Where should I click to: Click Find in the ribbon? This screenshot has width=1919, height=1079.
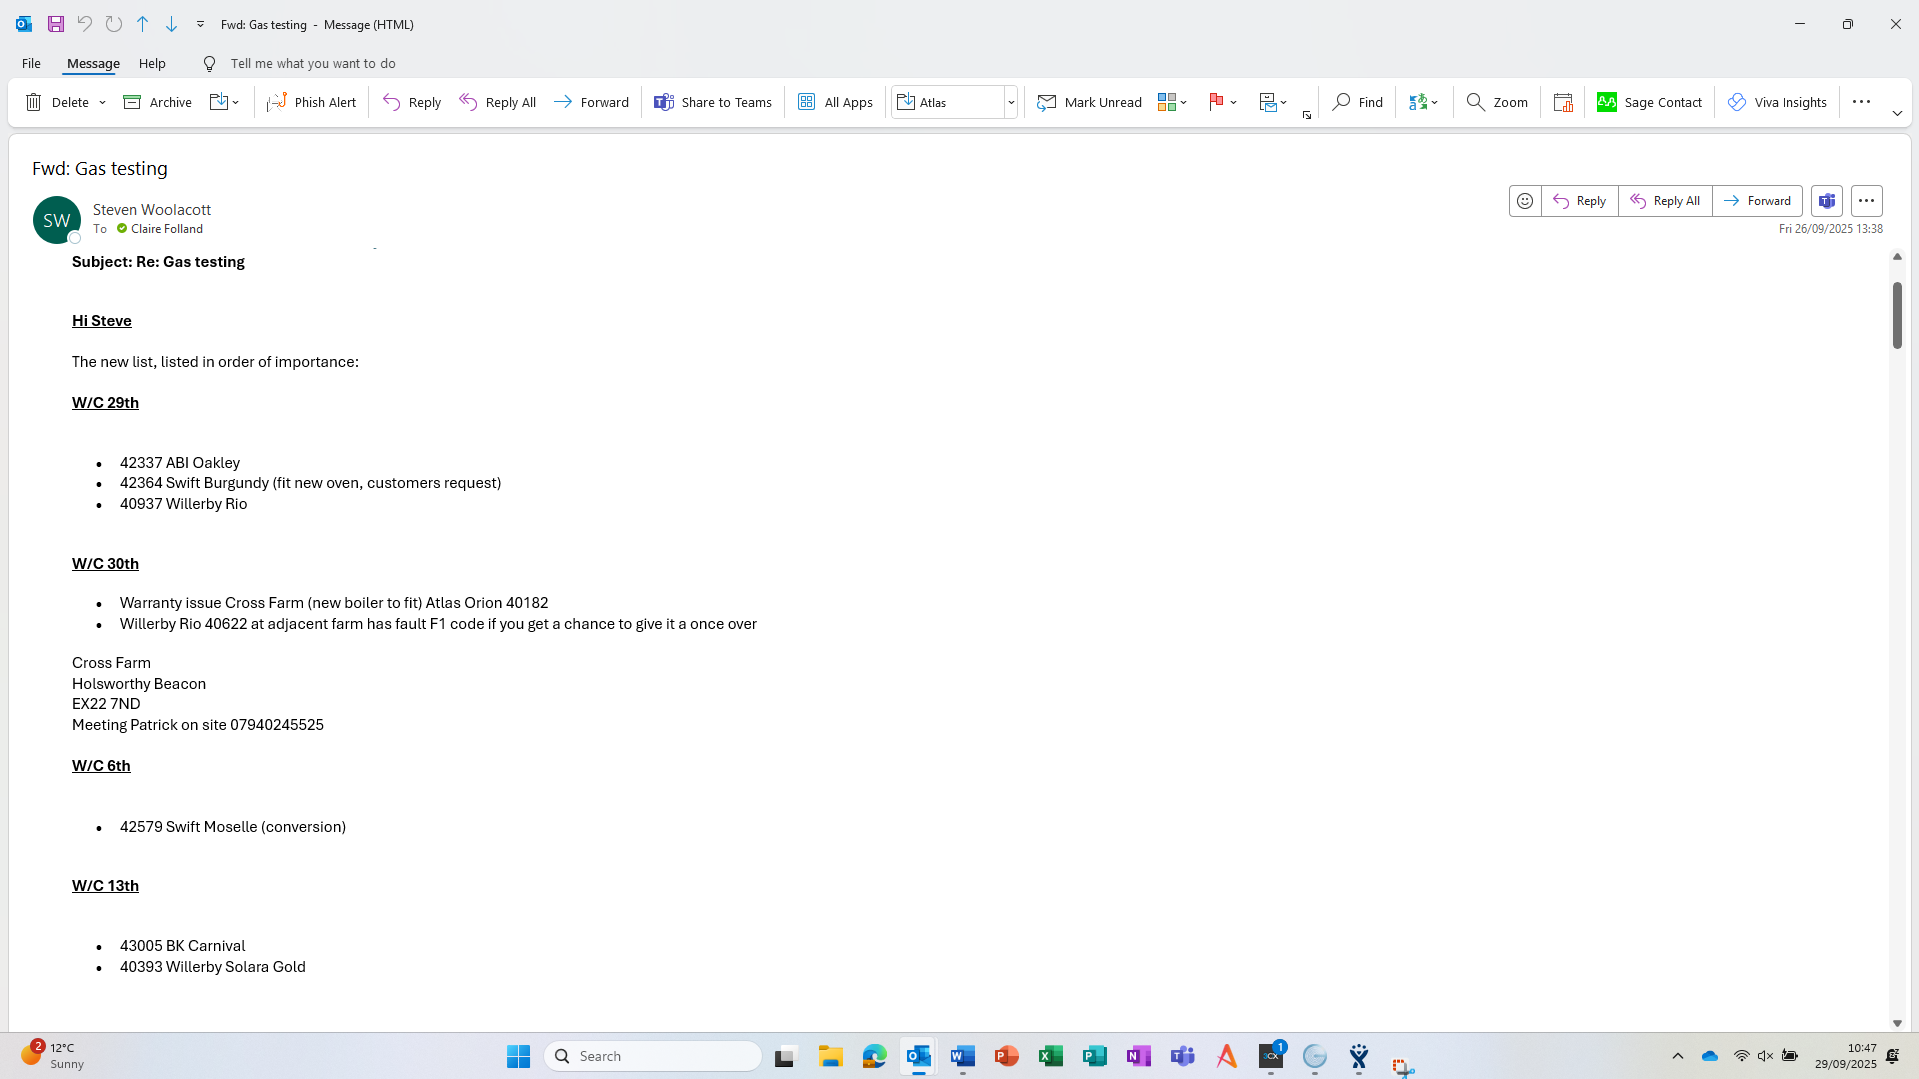1357,102
